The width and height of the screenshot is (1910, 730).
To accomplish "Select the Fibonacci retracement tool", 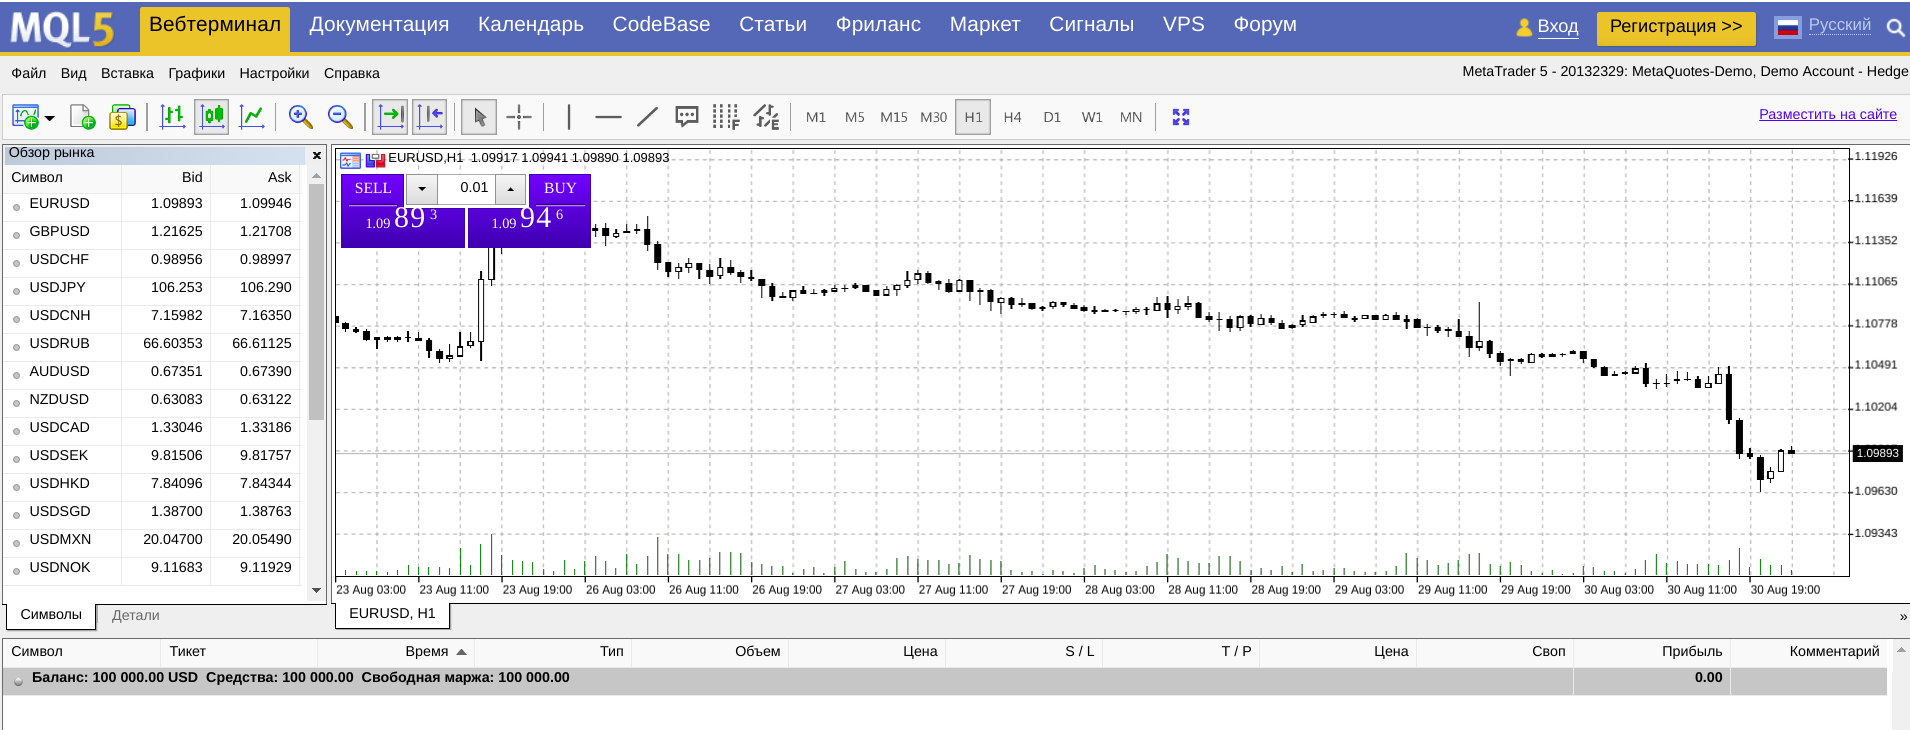I will tap(726, 117).
